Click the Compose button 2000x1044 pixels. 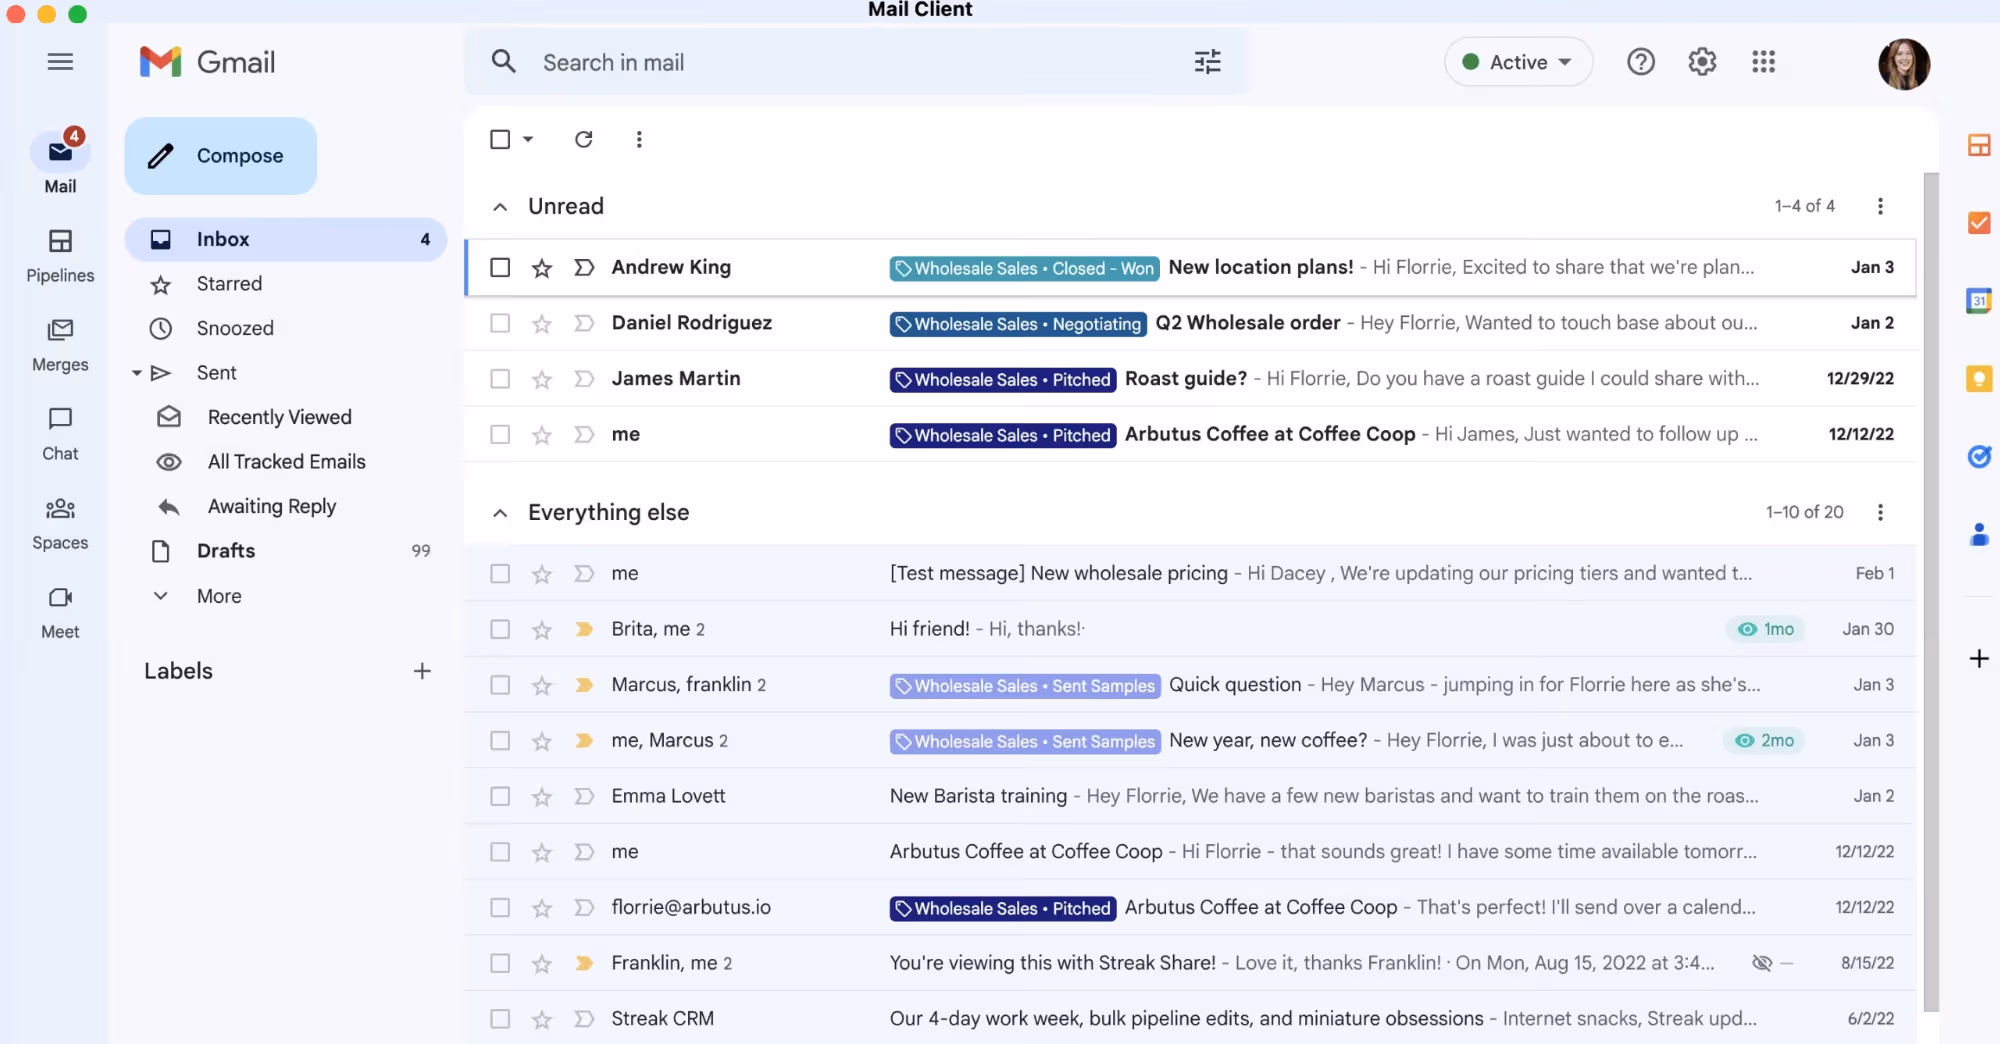pyautogui.click(x=221, y=156)
